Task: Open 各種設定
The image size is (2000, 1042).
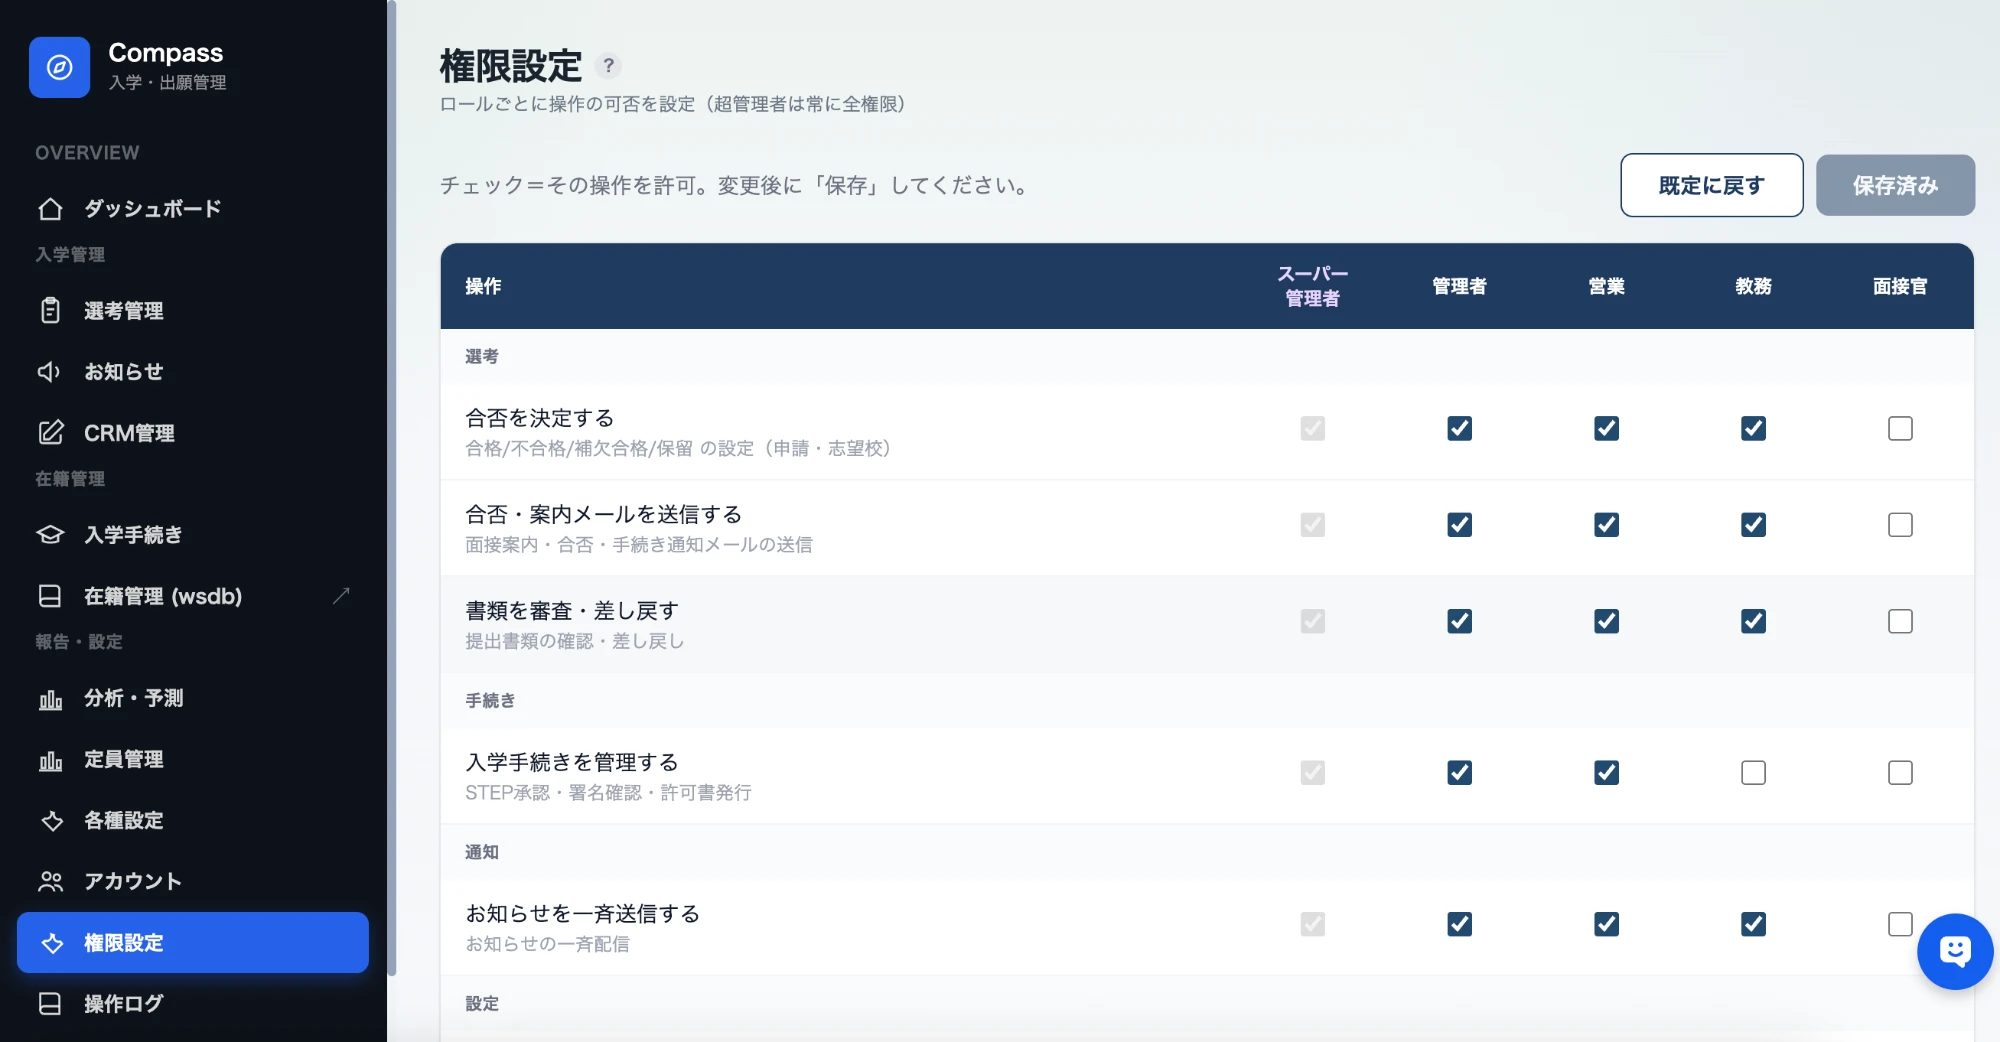Action: click(x=193, y=820)
